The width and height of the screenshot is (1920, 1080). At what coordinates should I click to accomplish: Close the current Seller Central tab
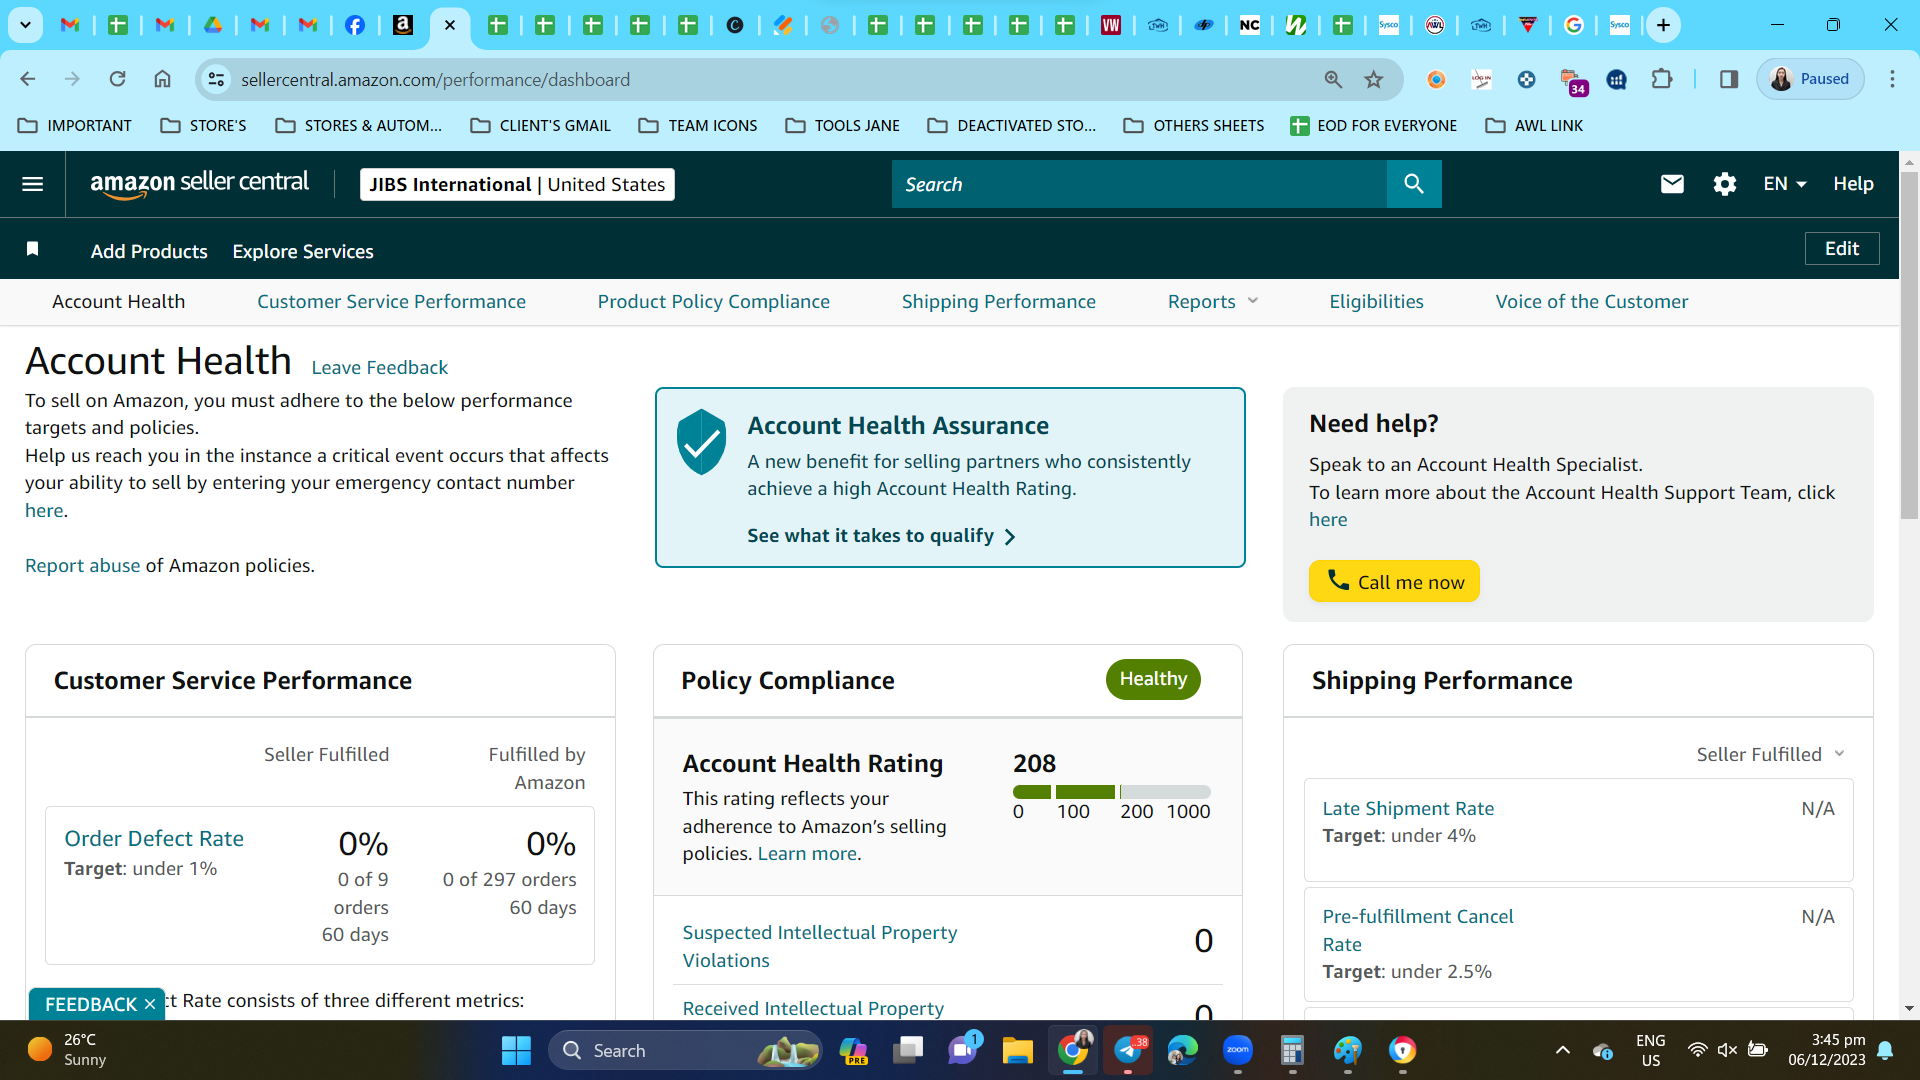click(450, 25)
